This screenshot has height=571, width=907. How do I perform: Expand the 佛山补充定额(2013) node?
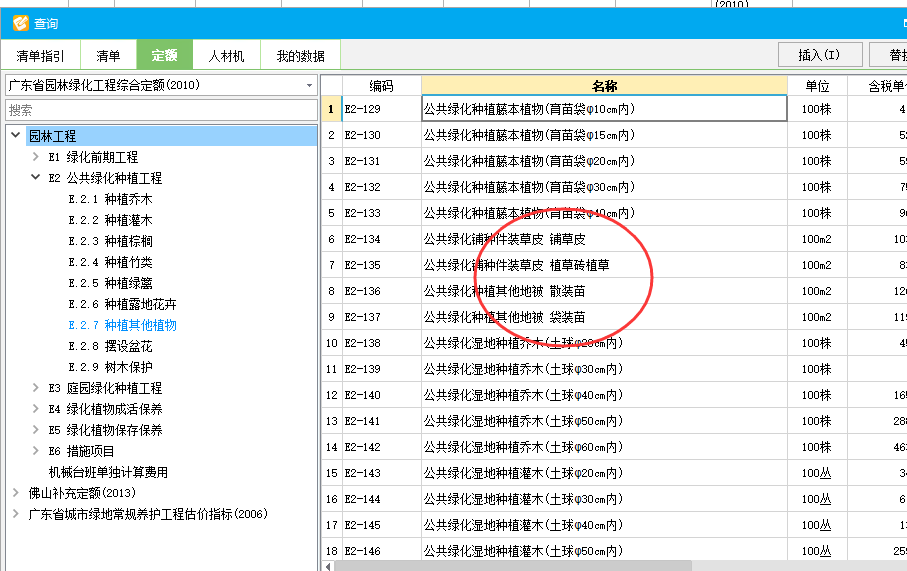point(16,492)
